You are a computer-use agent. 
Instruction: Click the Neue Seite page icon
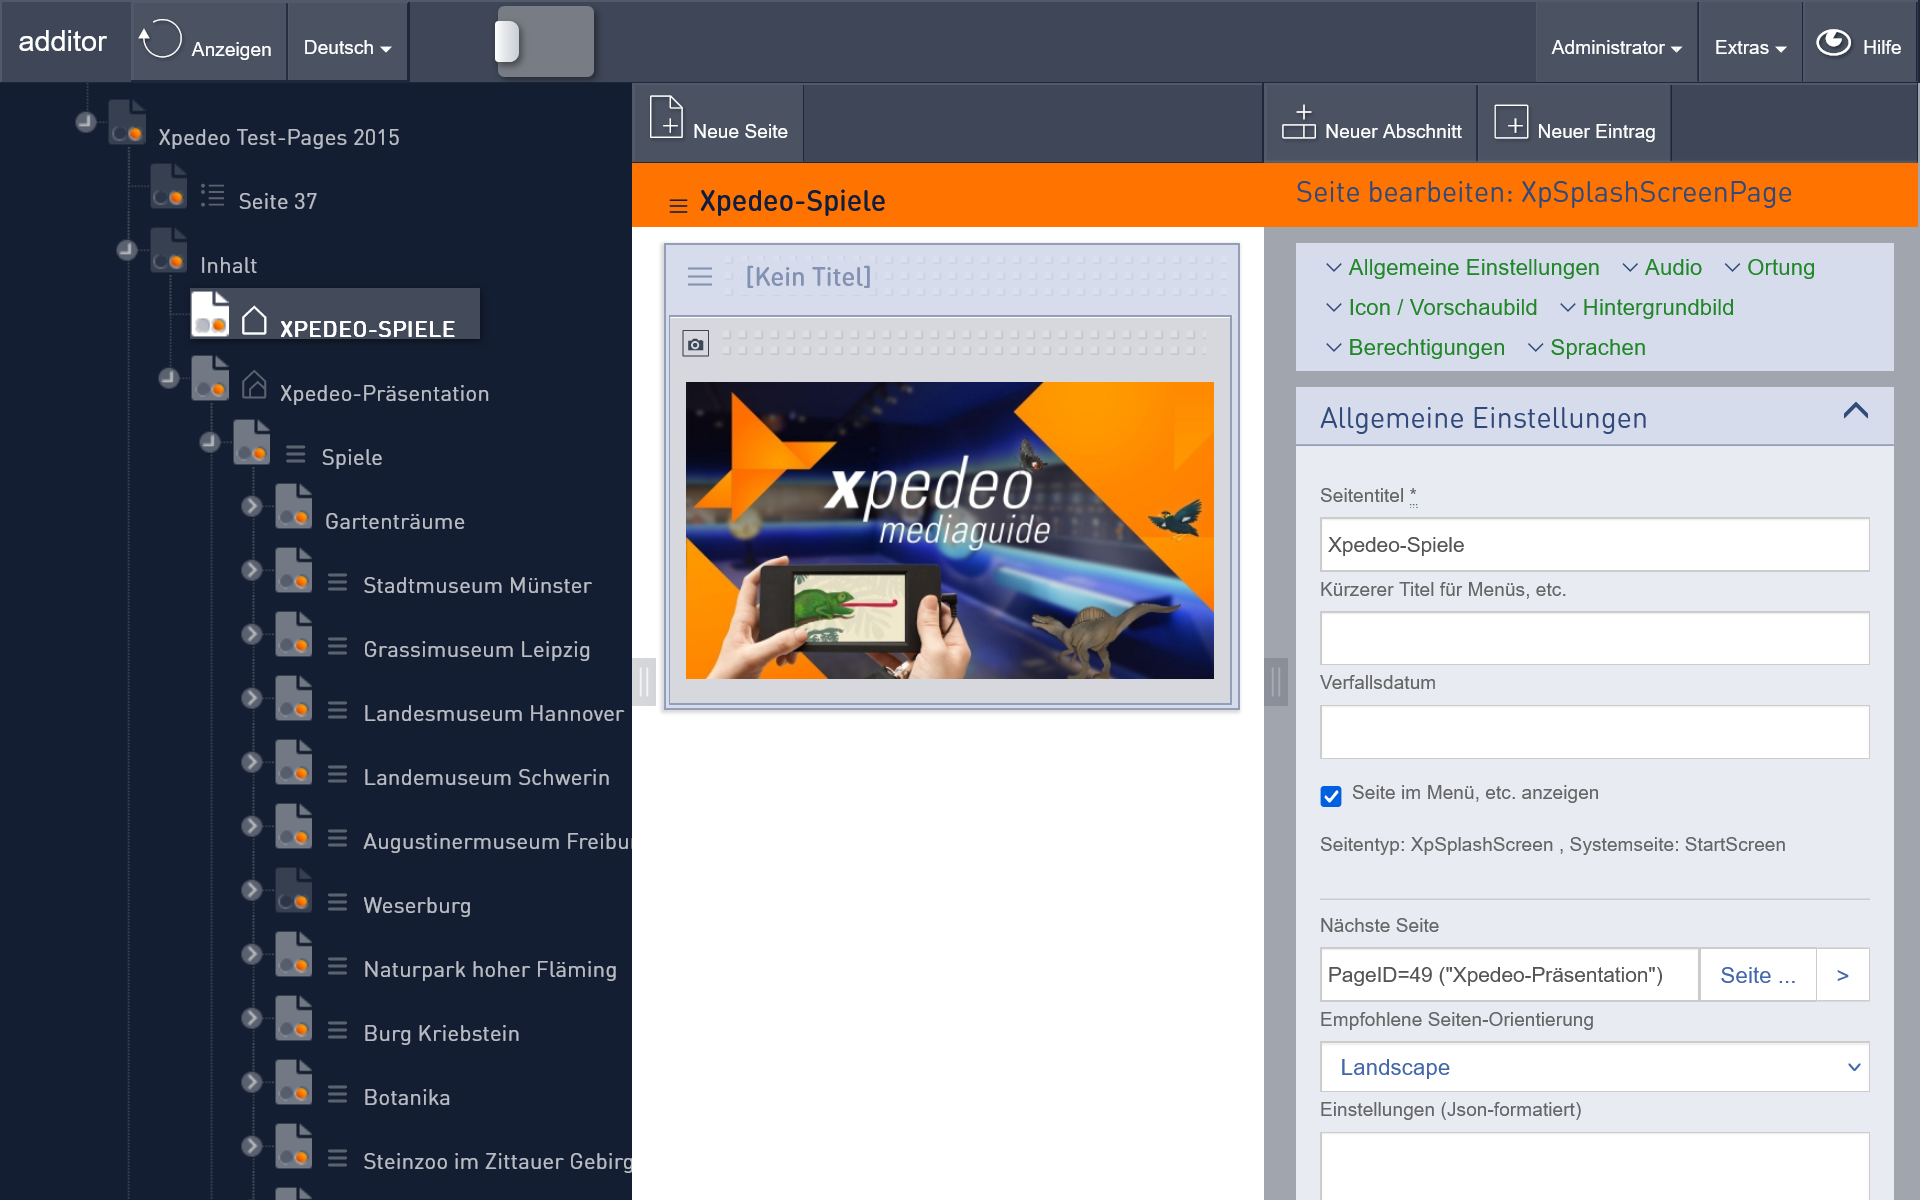point(666,117)
